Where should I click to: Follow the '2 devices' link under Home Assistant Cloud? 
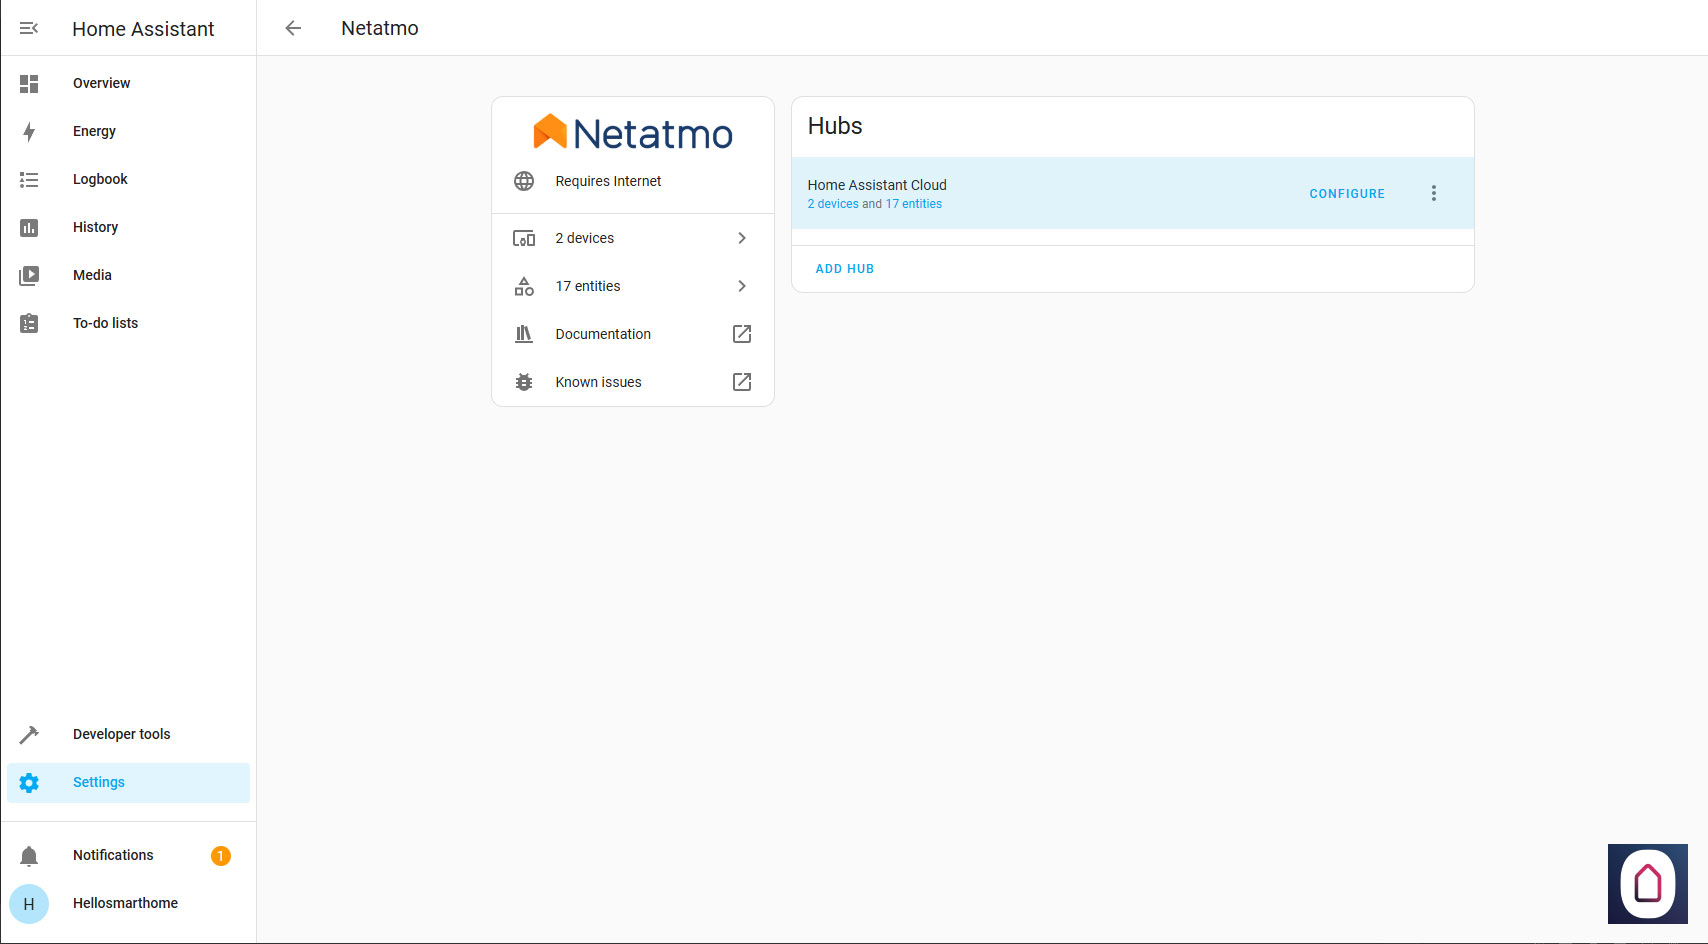tap(833, 204)
